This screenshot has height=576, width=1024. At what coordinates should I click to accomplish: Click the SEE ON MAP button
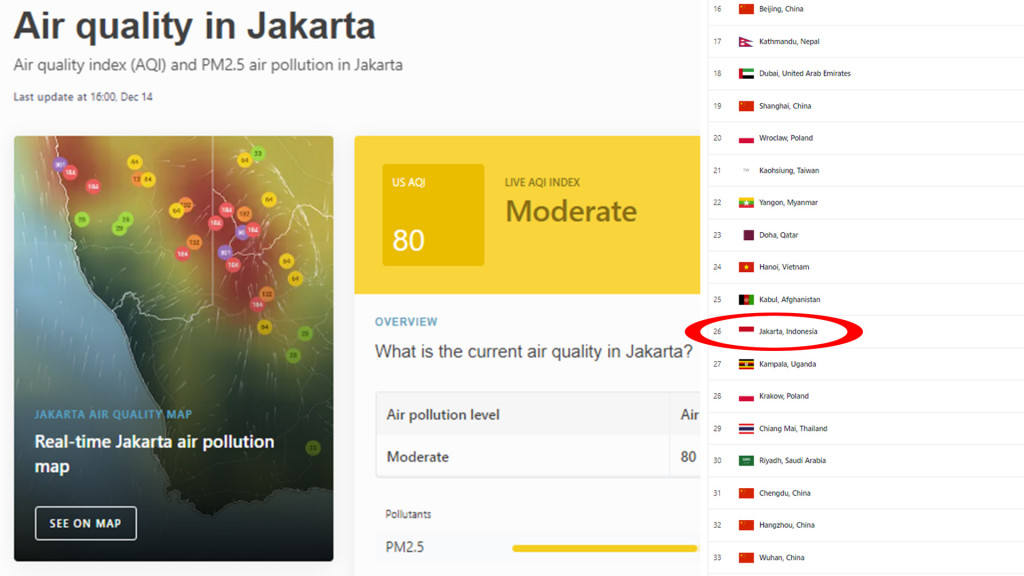[x=86, y=523]
